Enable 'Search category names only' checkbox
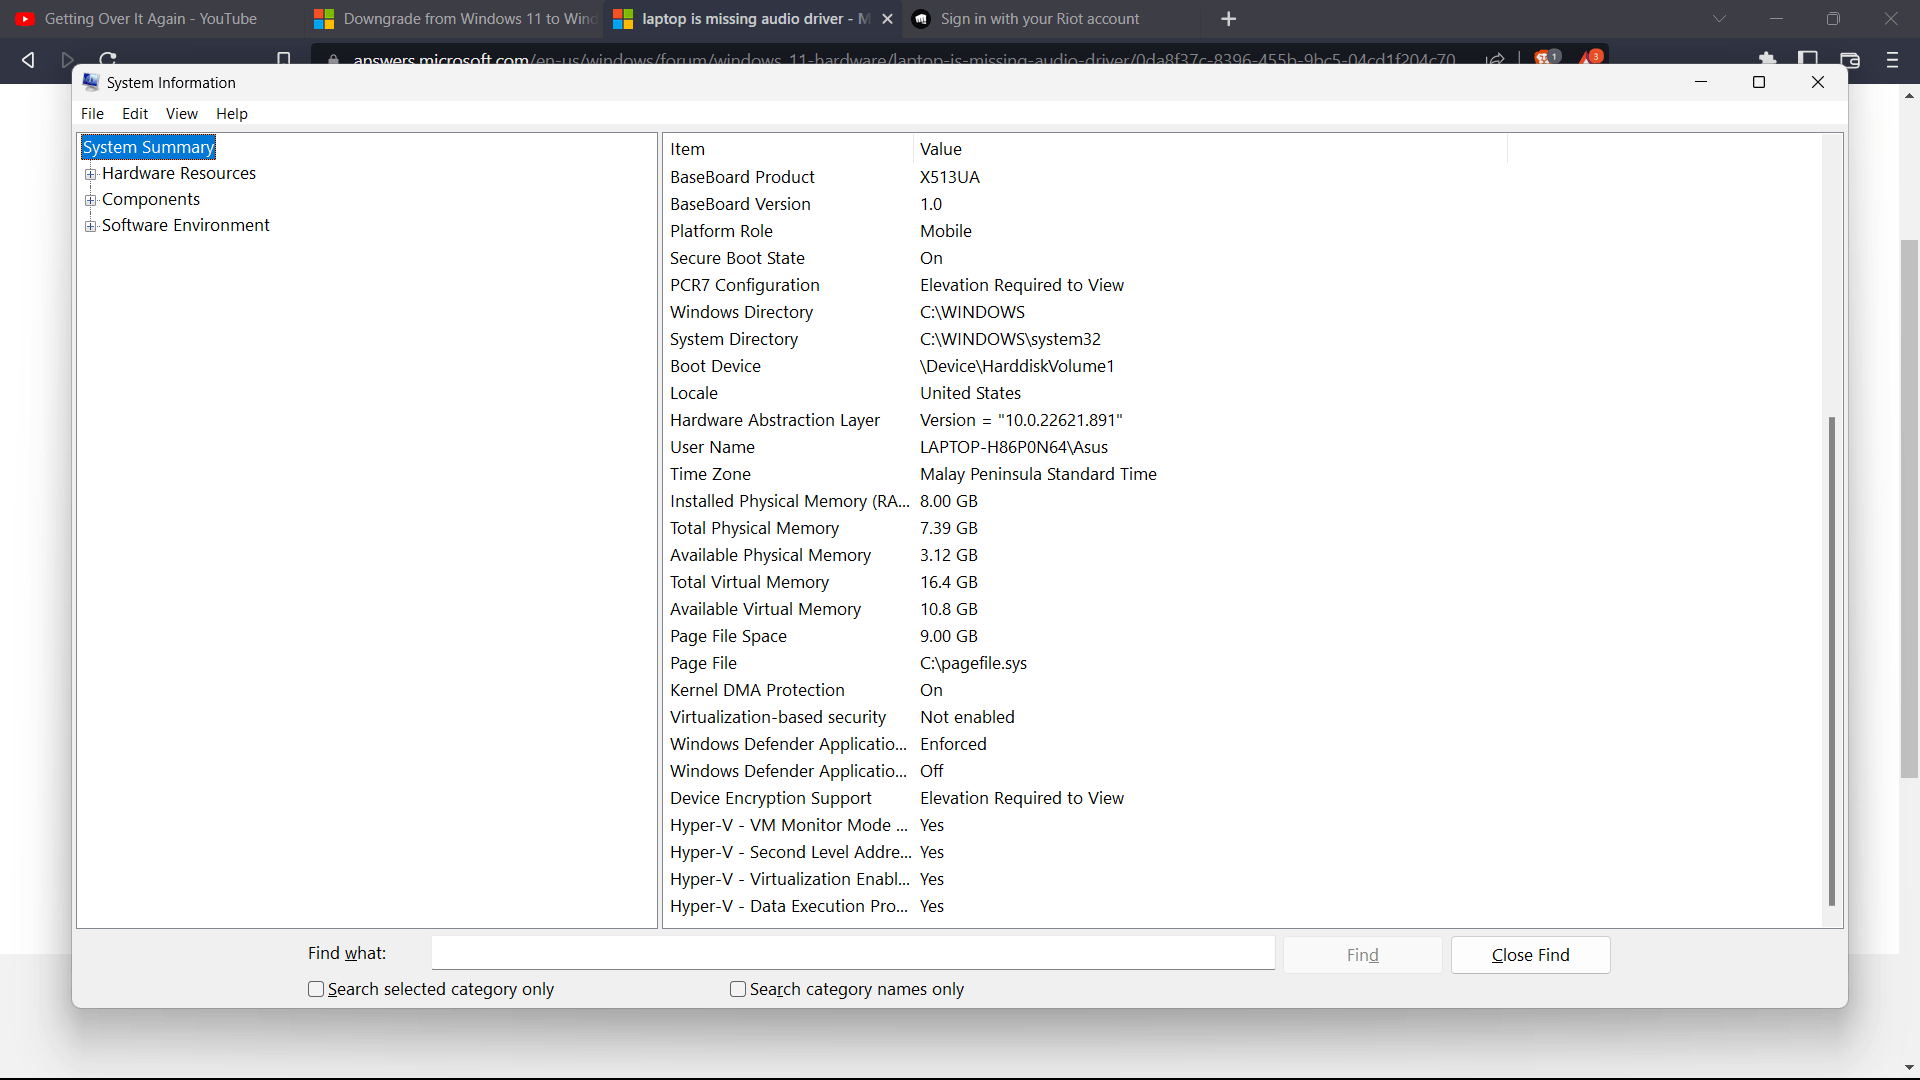 738,989
